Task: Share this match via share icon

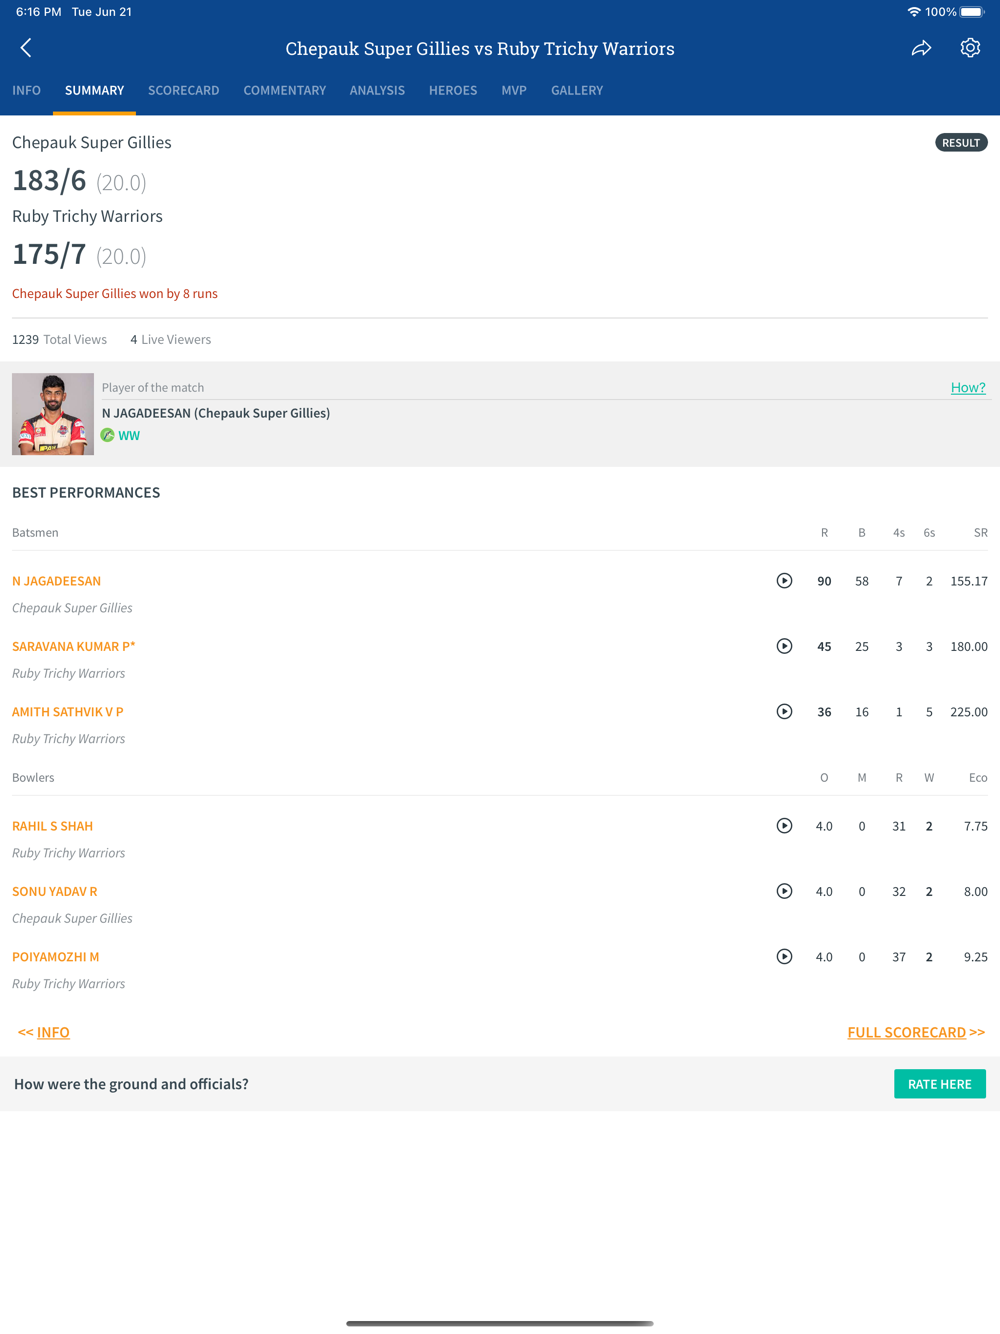Action: pyautogui.click(x=921, y=48)
